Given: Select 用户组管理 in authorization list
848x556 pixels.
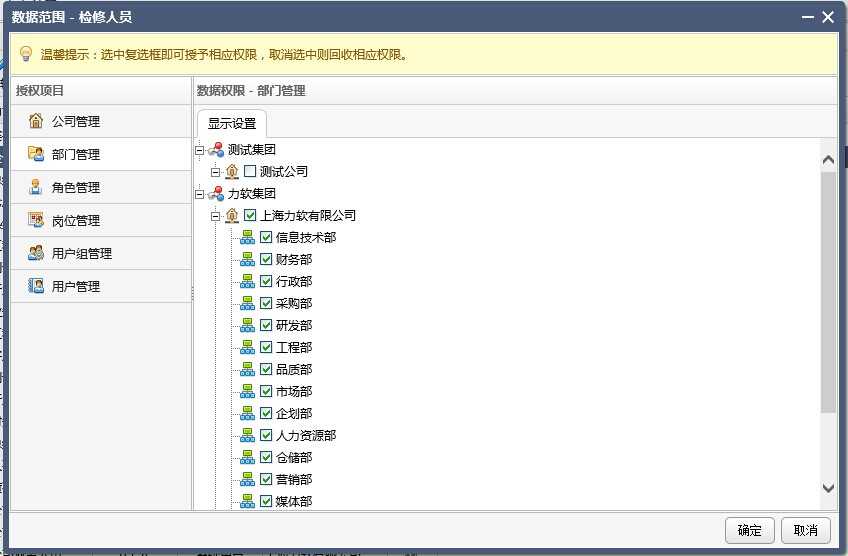Looking at the screenshot, I should click(x=101, y=253).
